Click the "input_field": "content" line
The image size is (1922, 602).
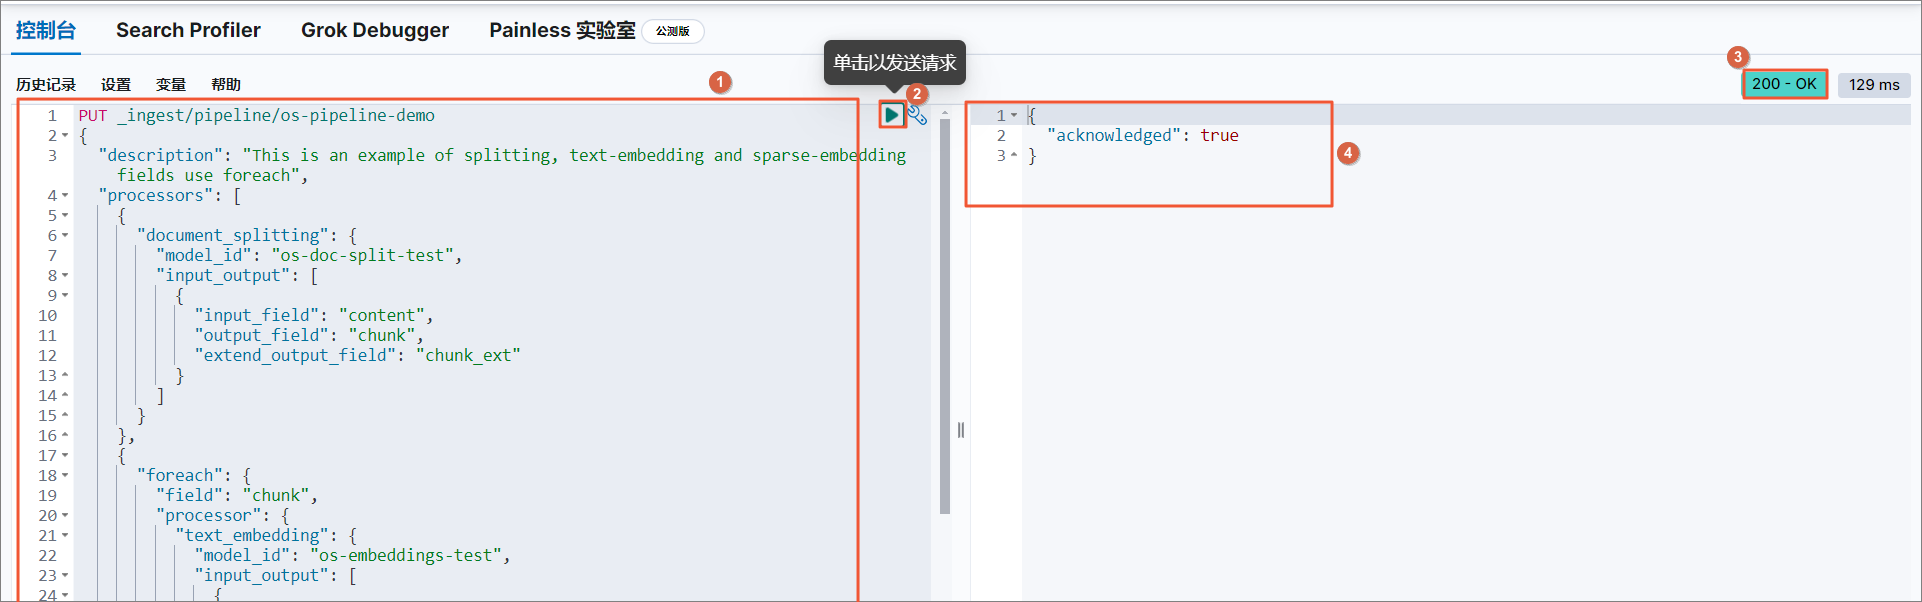coord(314,315)
